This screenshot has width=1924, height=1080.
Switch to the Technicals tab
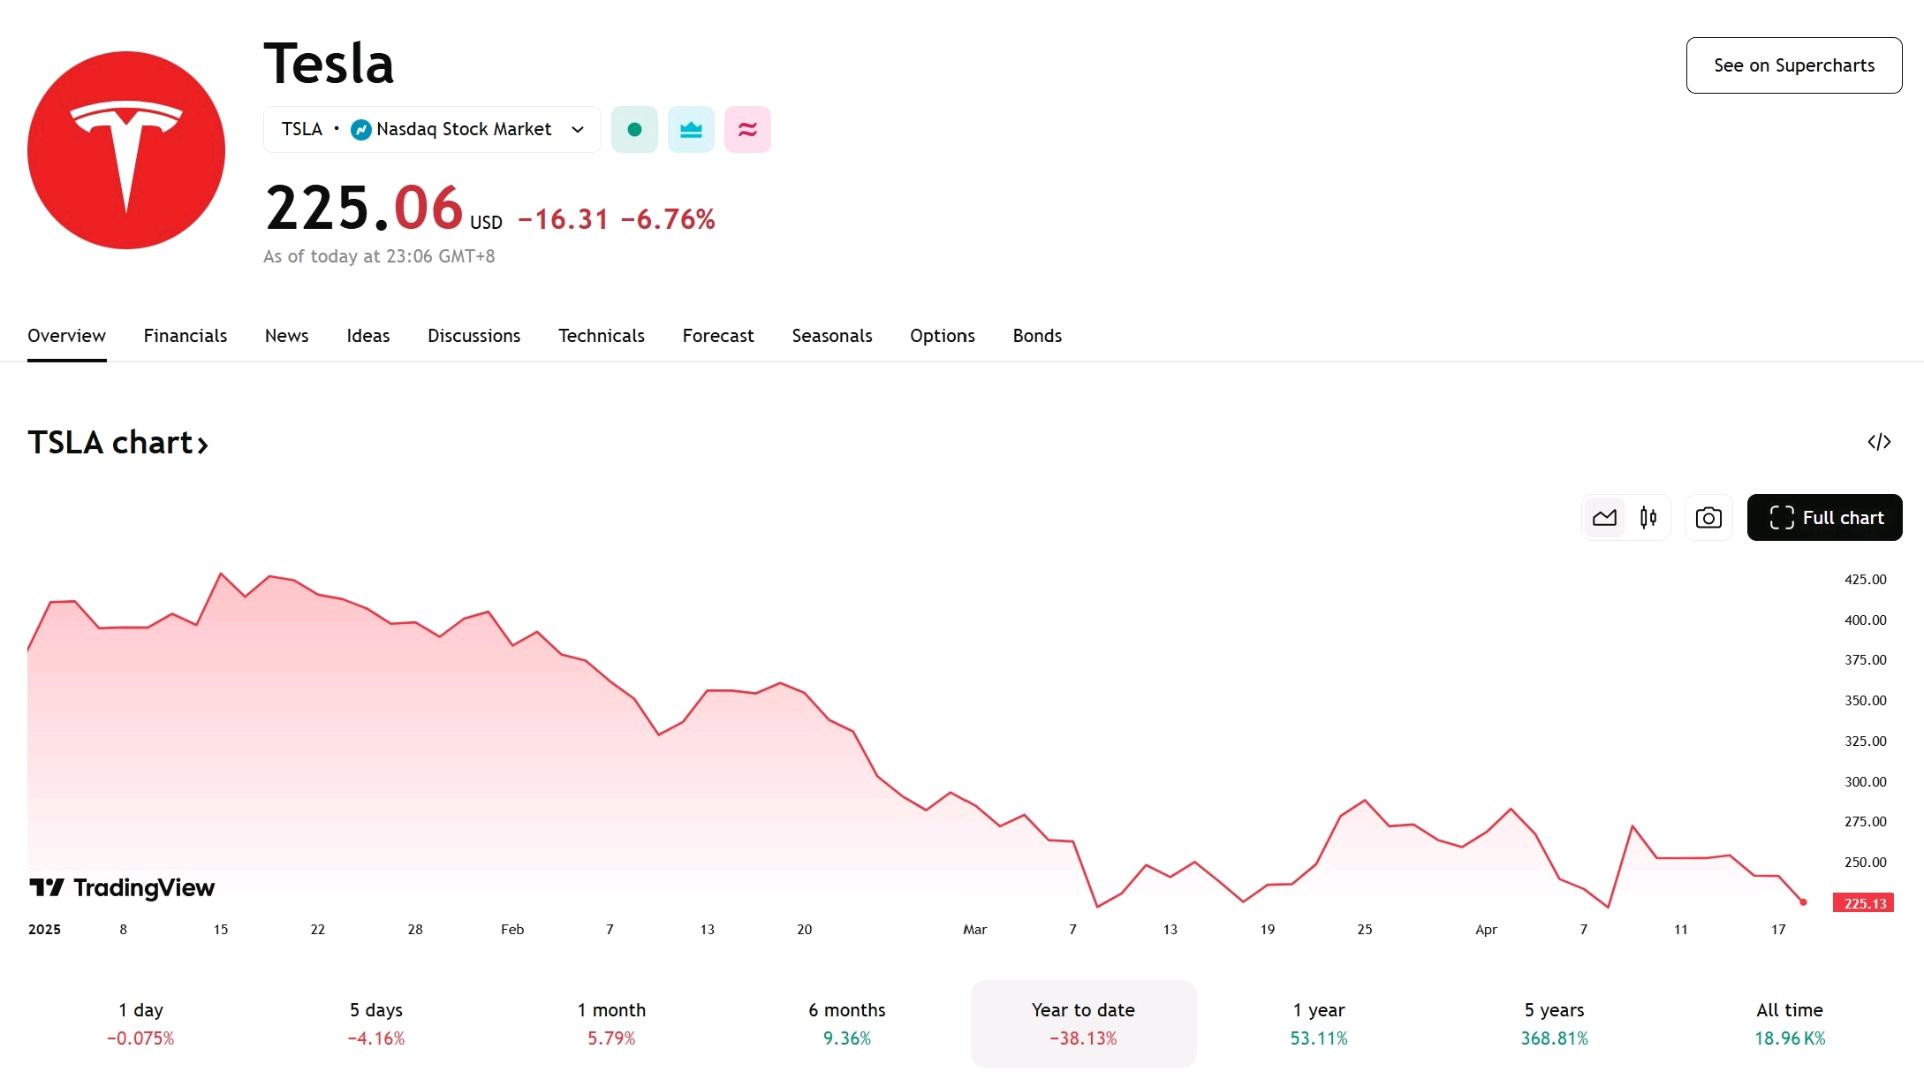click(x=601, y=336)
